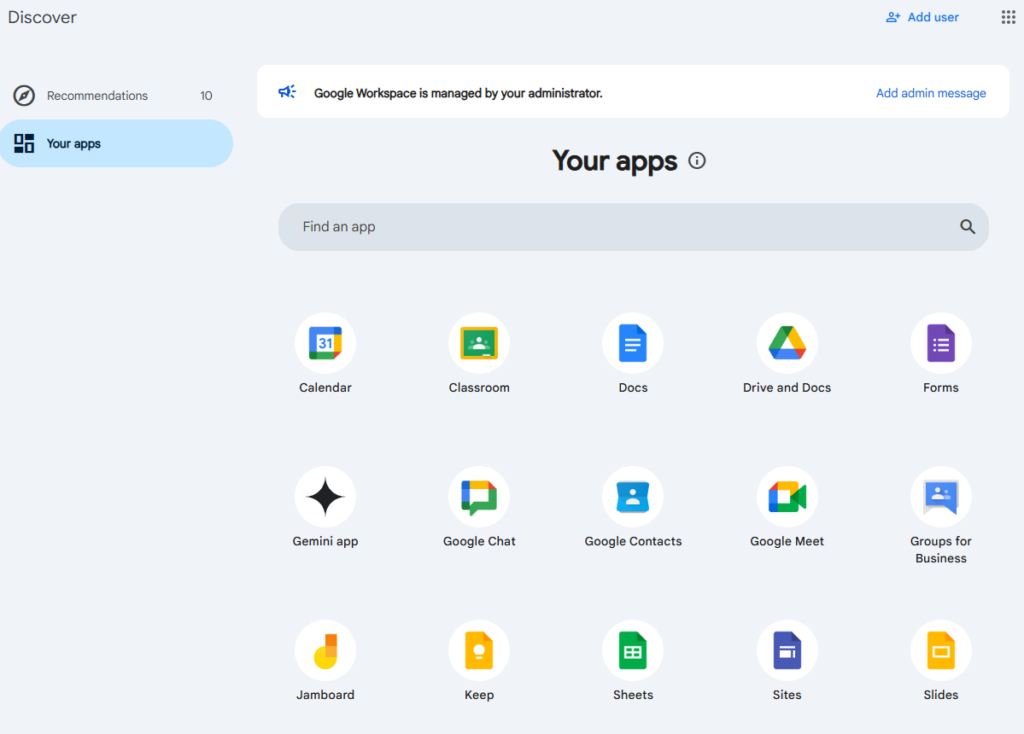Launch Google Classroom
Viewport: 1024px width, 734px height.
479,344
